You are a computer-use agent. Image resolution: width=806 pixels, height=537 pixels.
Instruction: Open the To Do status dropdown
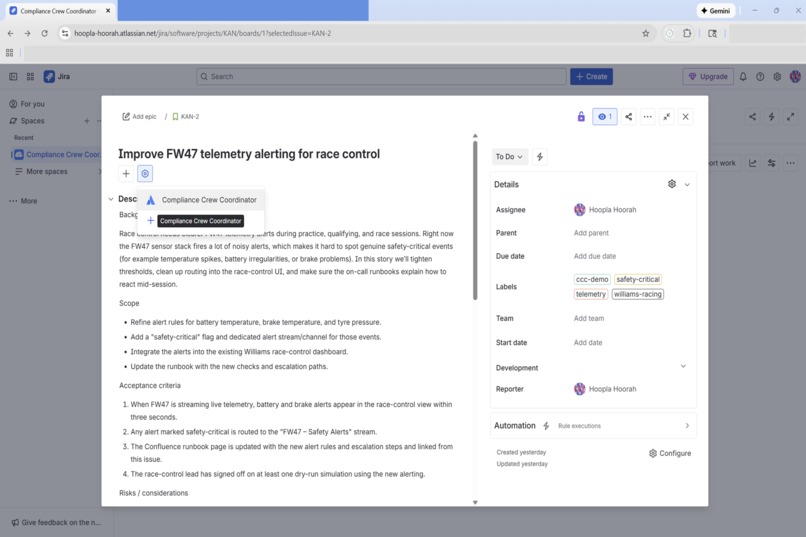coord(509,157)
